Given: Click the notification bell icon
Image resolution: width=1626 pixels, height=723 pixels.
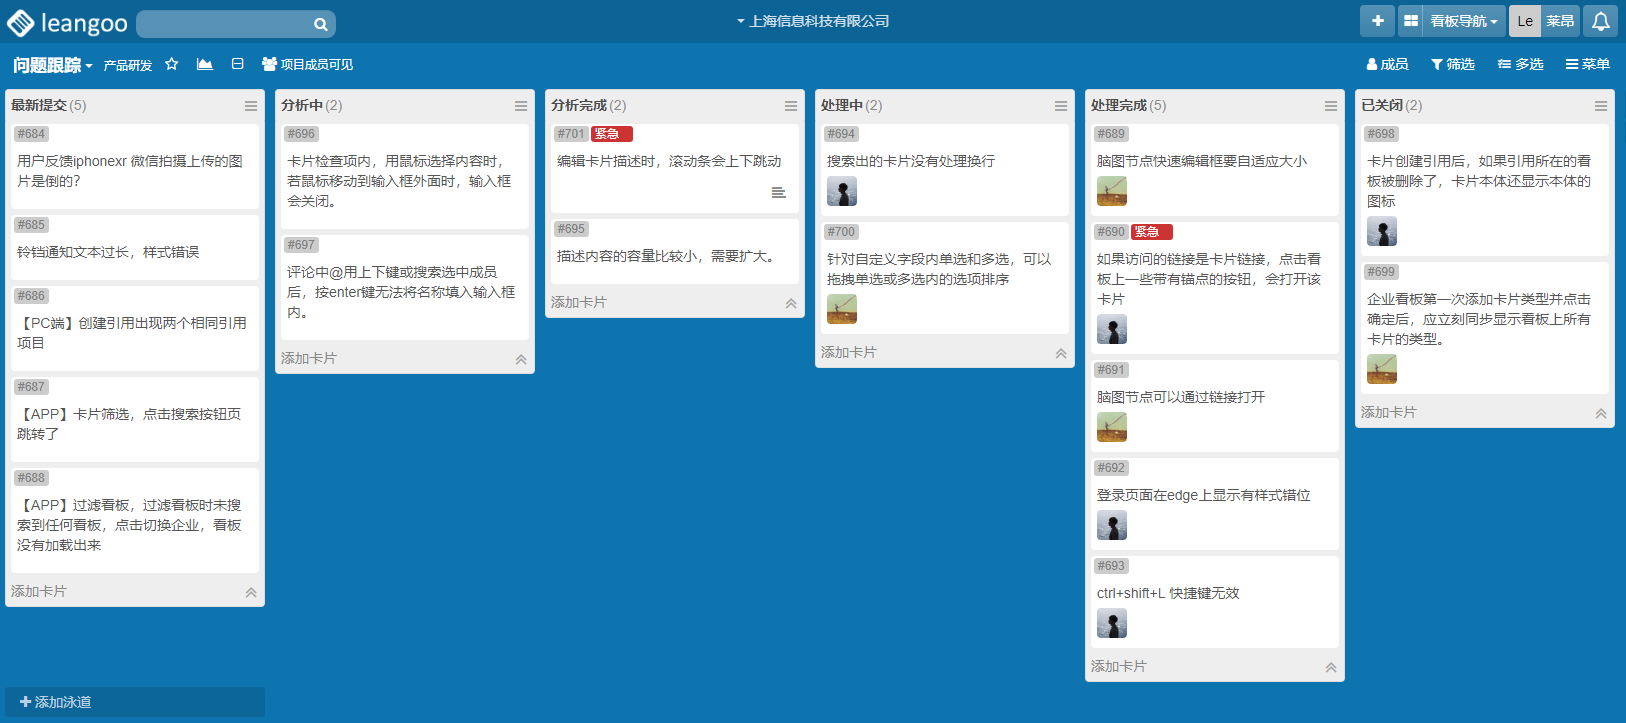Looking at the screenshot, I should [1600, 21].
